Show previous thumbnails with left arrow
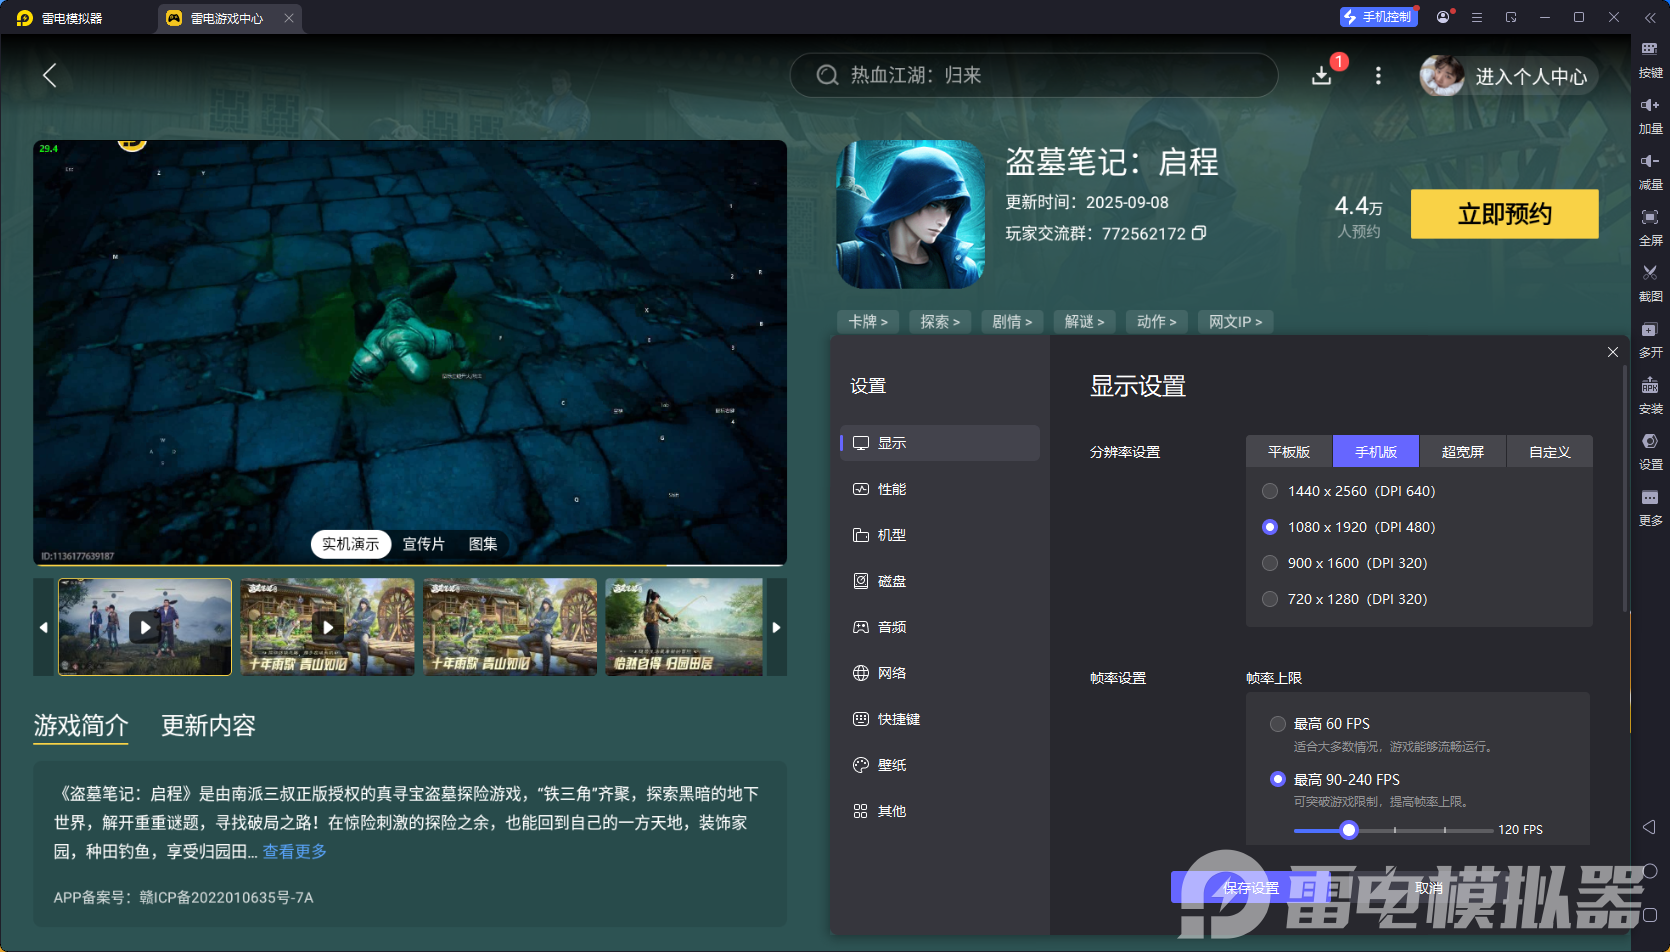 coord(43,627)
